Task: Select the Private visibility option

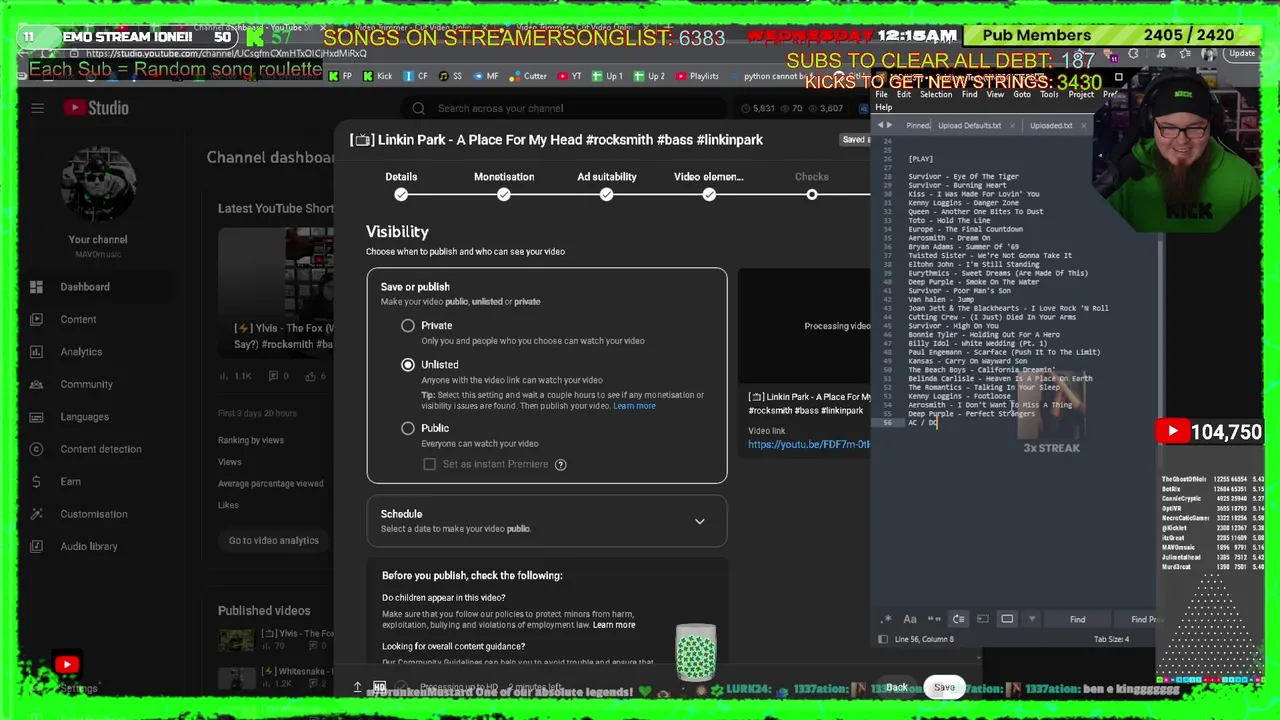Action: tap(408, 326)
